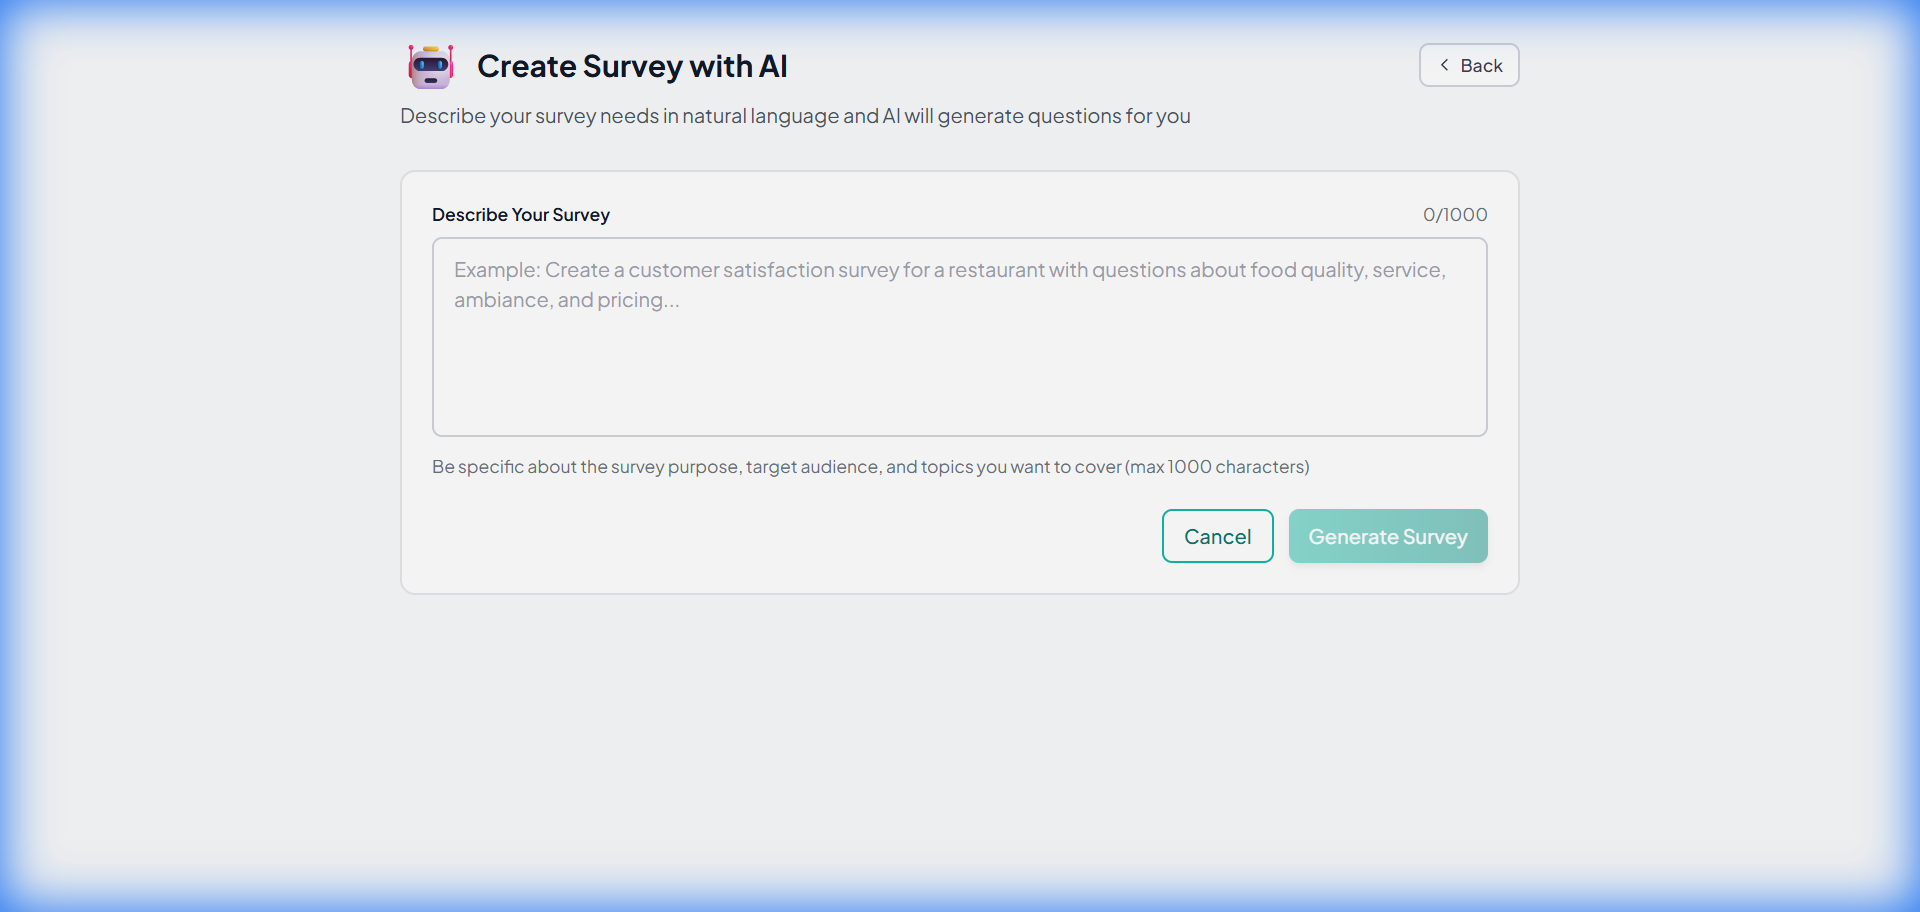Click the robot icon next to the title
This screenshot has height=912, width=1920.
430,66
